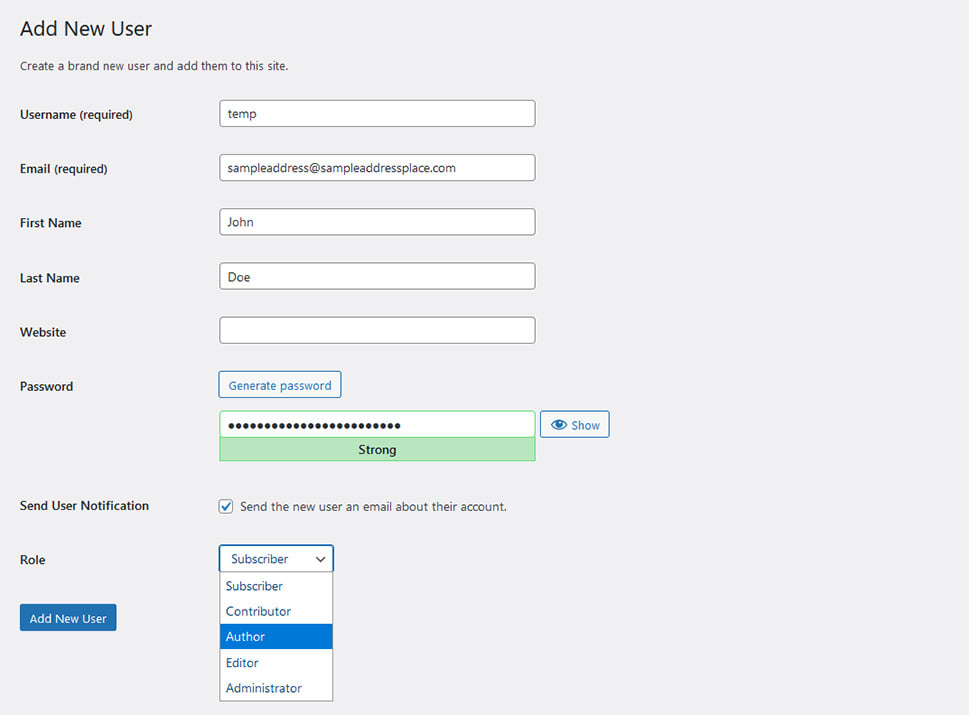The width and height of the screenshot is (969, 715).
Task: Click the Generate password button
Action: coord(280,385)
